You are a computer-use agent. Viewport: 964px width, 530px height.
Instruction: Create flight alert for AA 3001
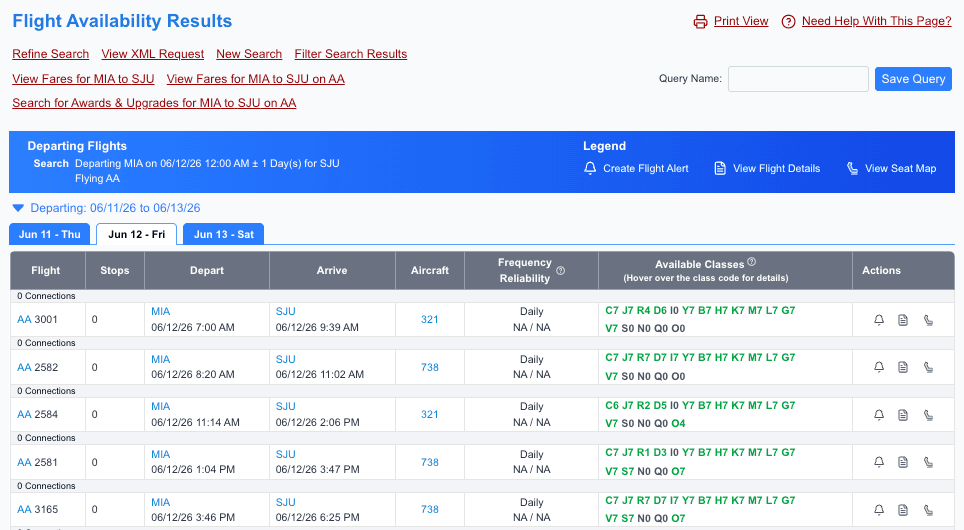click(879, 320)
